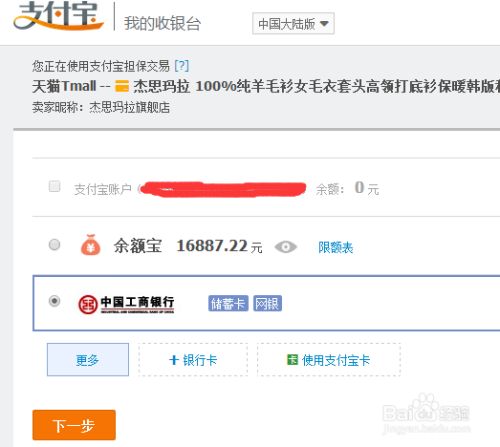Click the dropdown arrow next to 中国大陆版
This screenshot has height=447, width=500.
[324, 24]
